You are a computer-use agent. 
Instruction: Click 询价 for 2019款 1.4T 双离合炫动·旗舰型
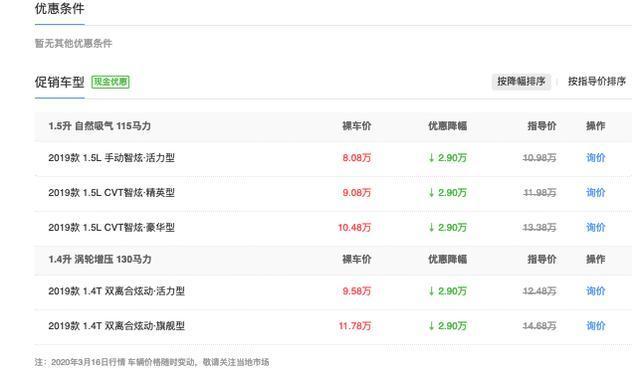(x=596, y=326)
